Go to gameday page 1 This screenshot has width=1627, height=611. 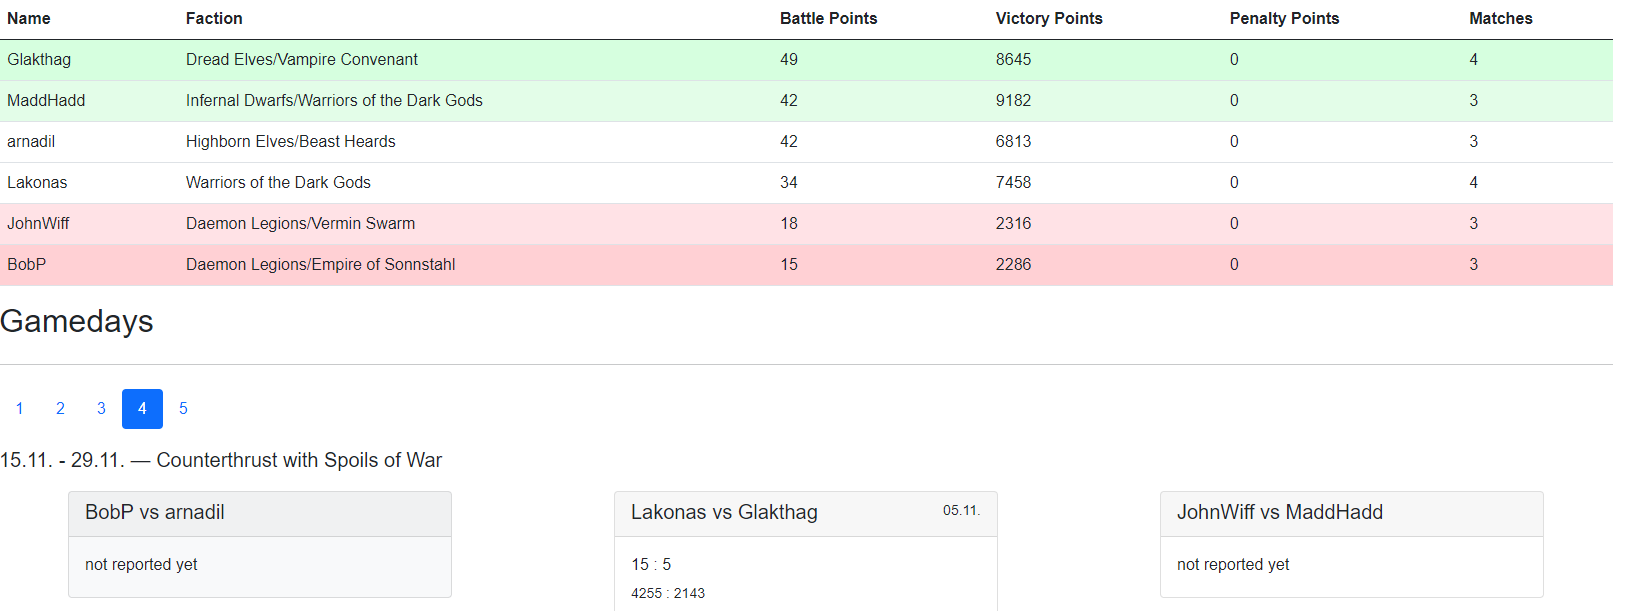[x=20, y=408]
